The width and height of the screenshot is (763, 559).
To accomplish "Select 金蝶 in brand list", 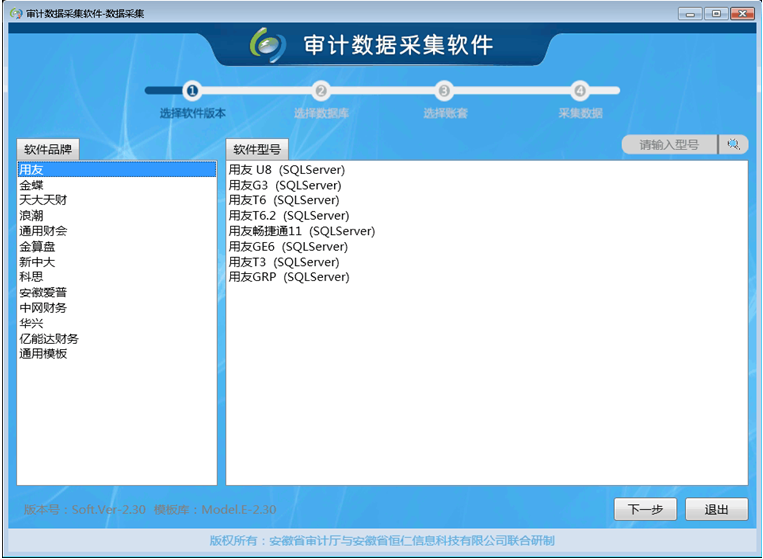I will [x=117, y=185].
